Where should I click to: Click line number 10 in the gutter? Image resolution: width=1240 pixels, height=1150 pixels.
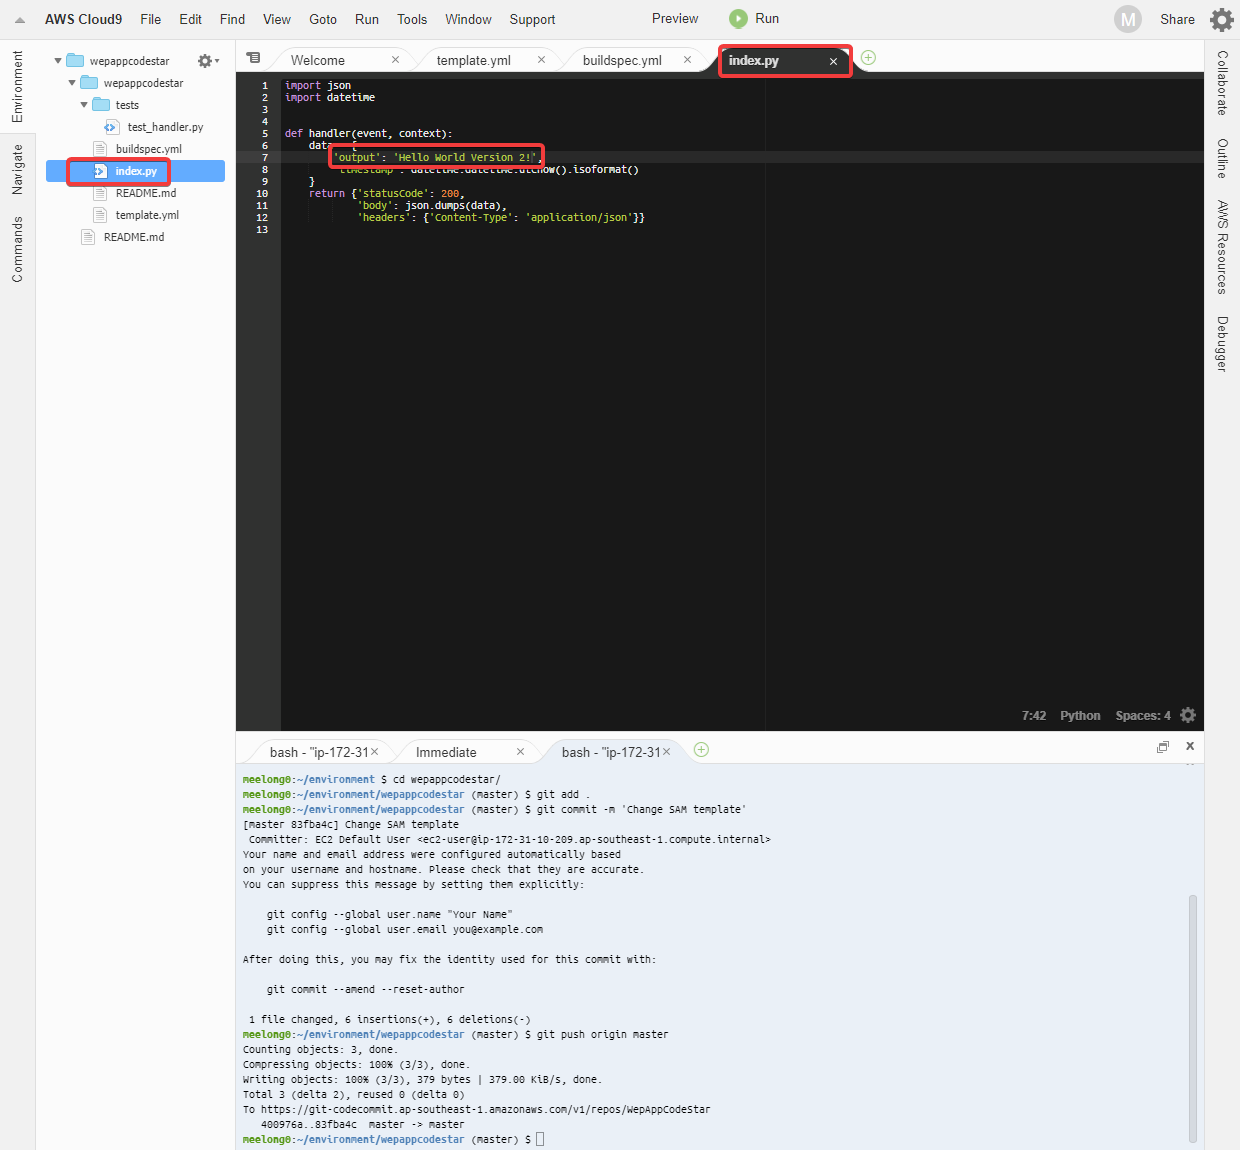coord(262,193)
